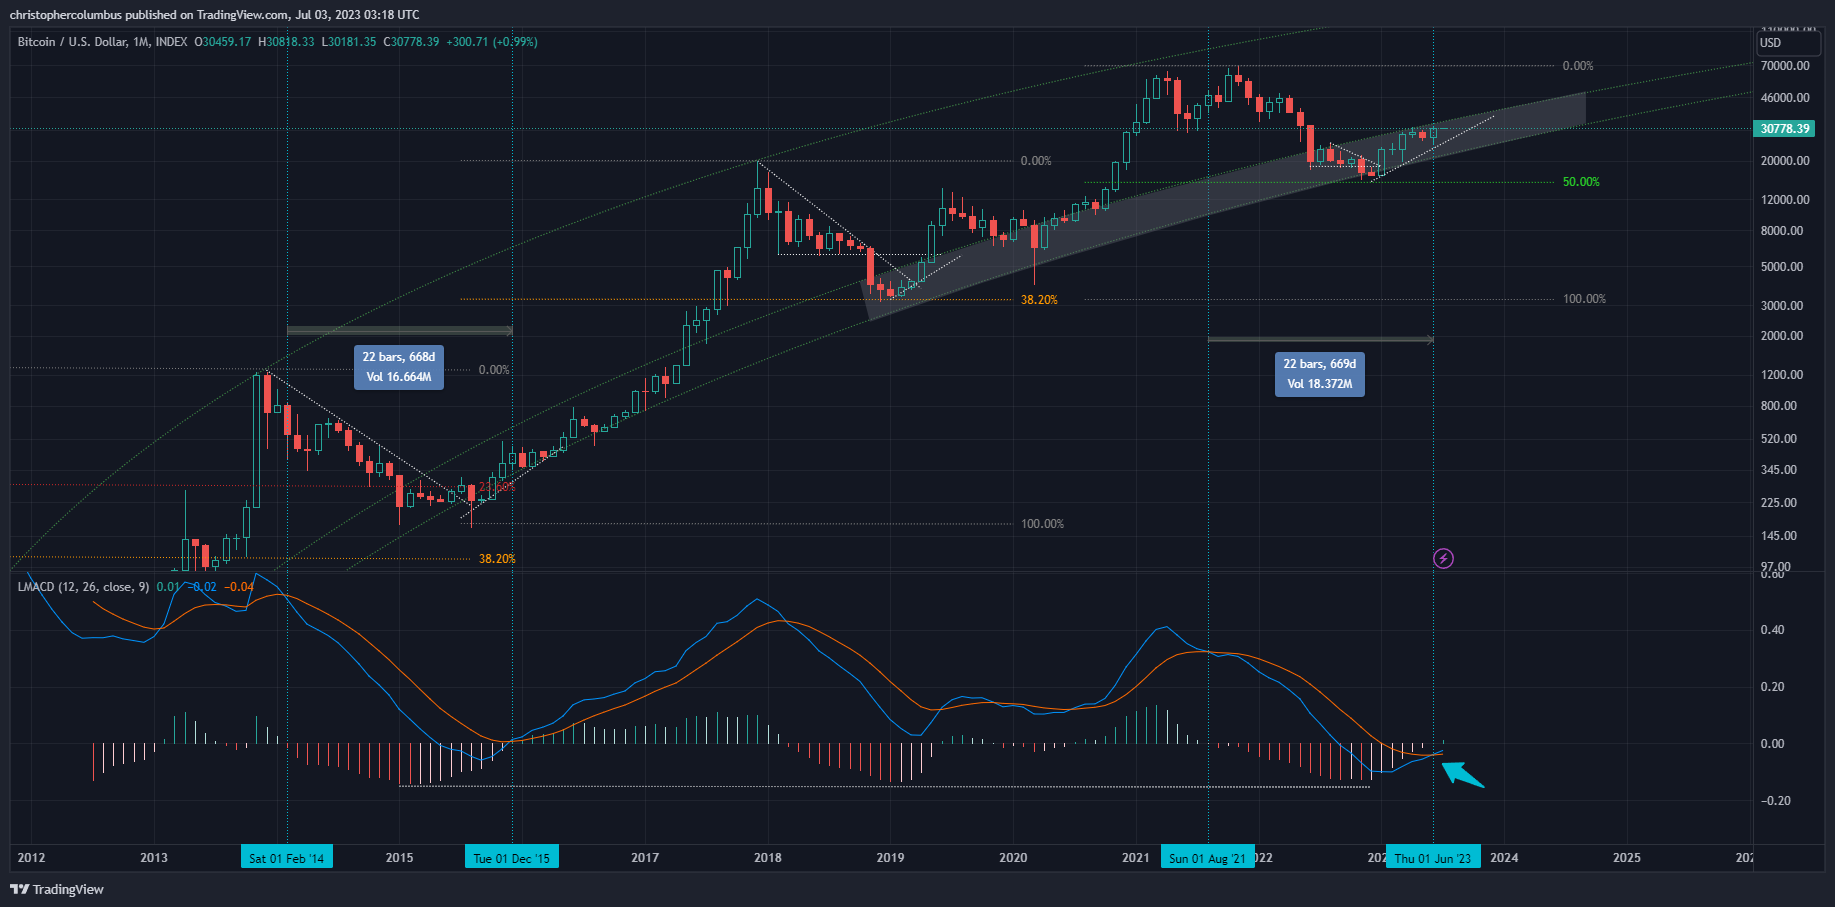This screenshot has width=1835, height=907.
Task: Click the 'Tue 01 Dec '15' date flag
Action: click(512, 856)
